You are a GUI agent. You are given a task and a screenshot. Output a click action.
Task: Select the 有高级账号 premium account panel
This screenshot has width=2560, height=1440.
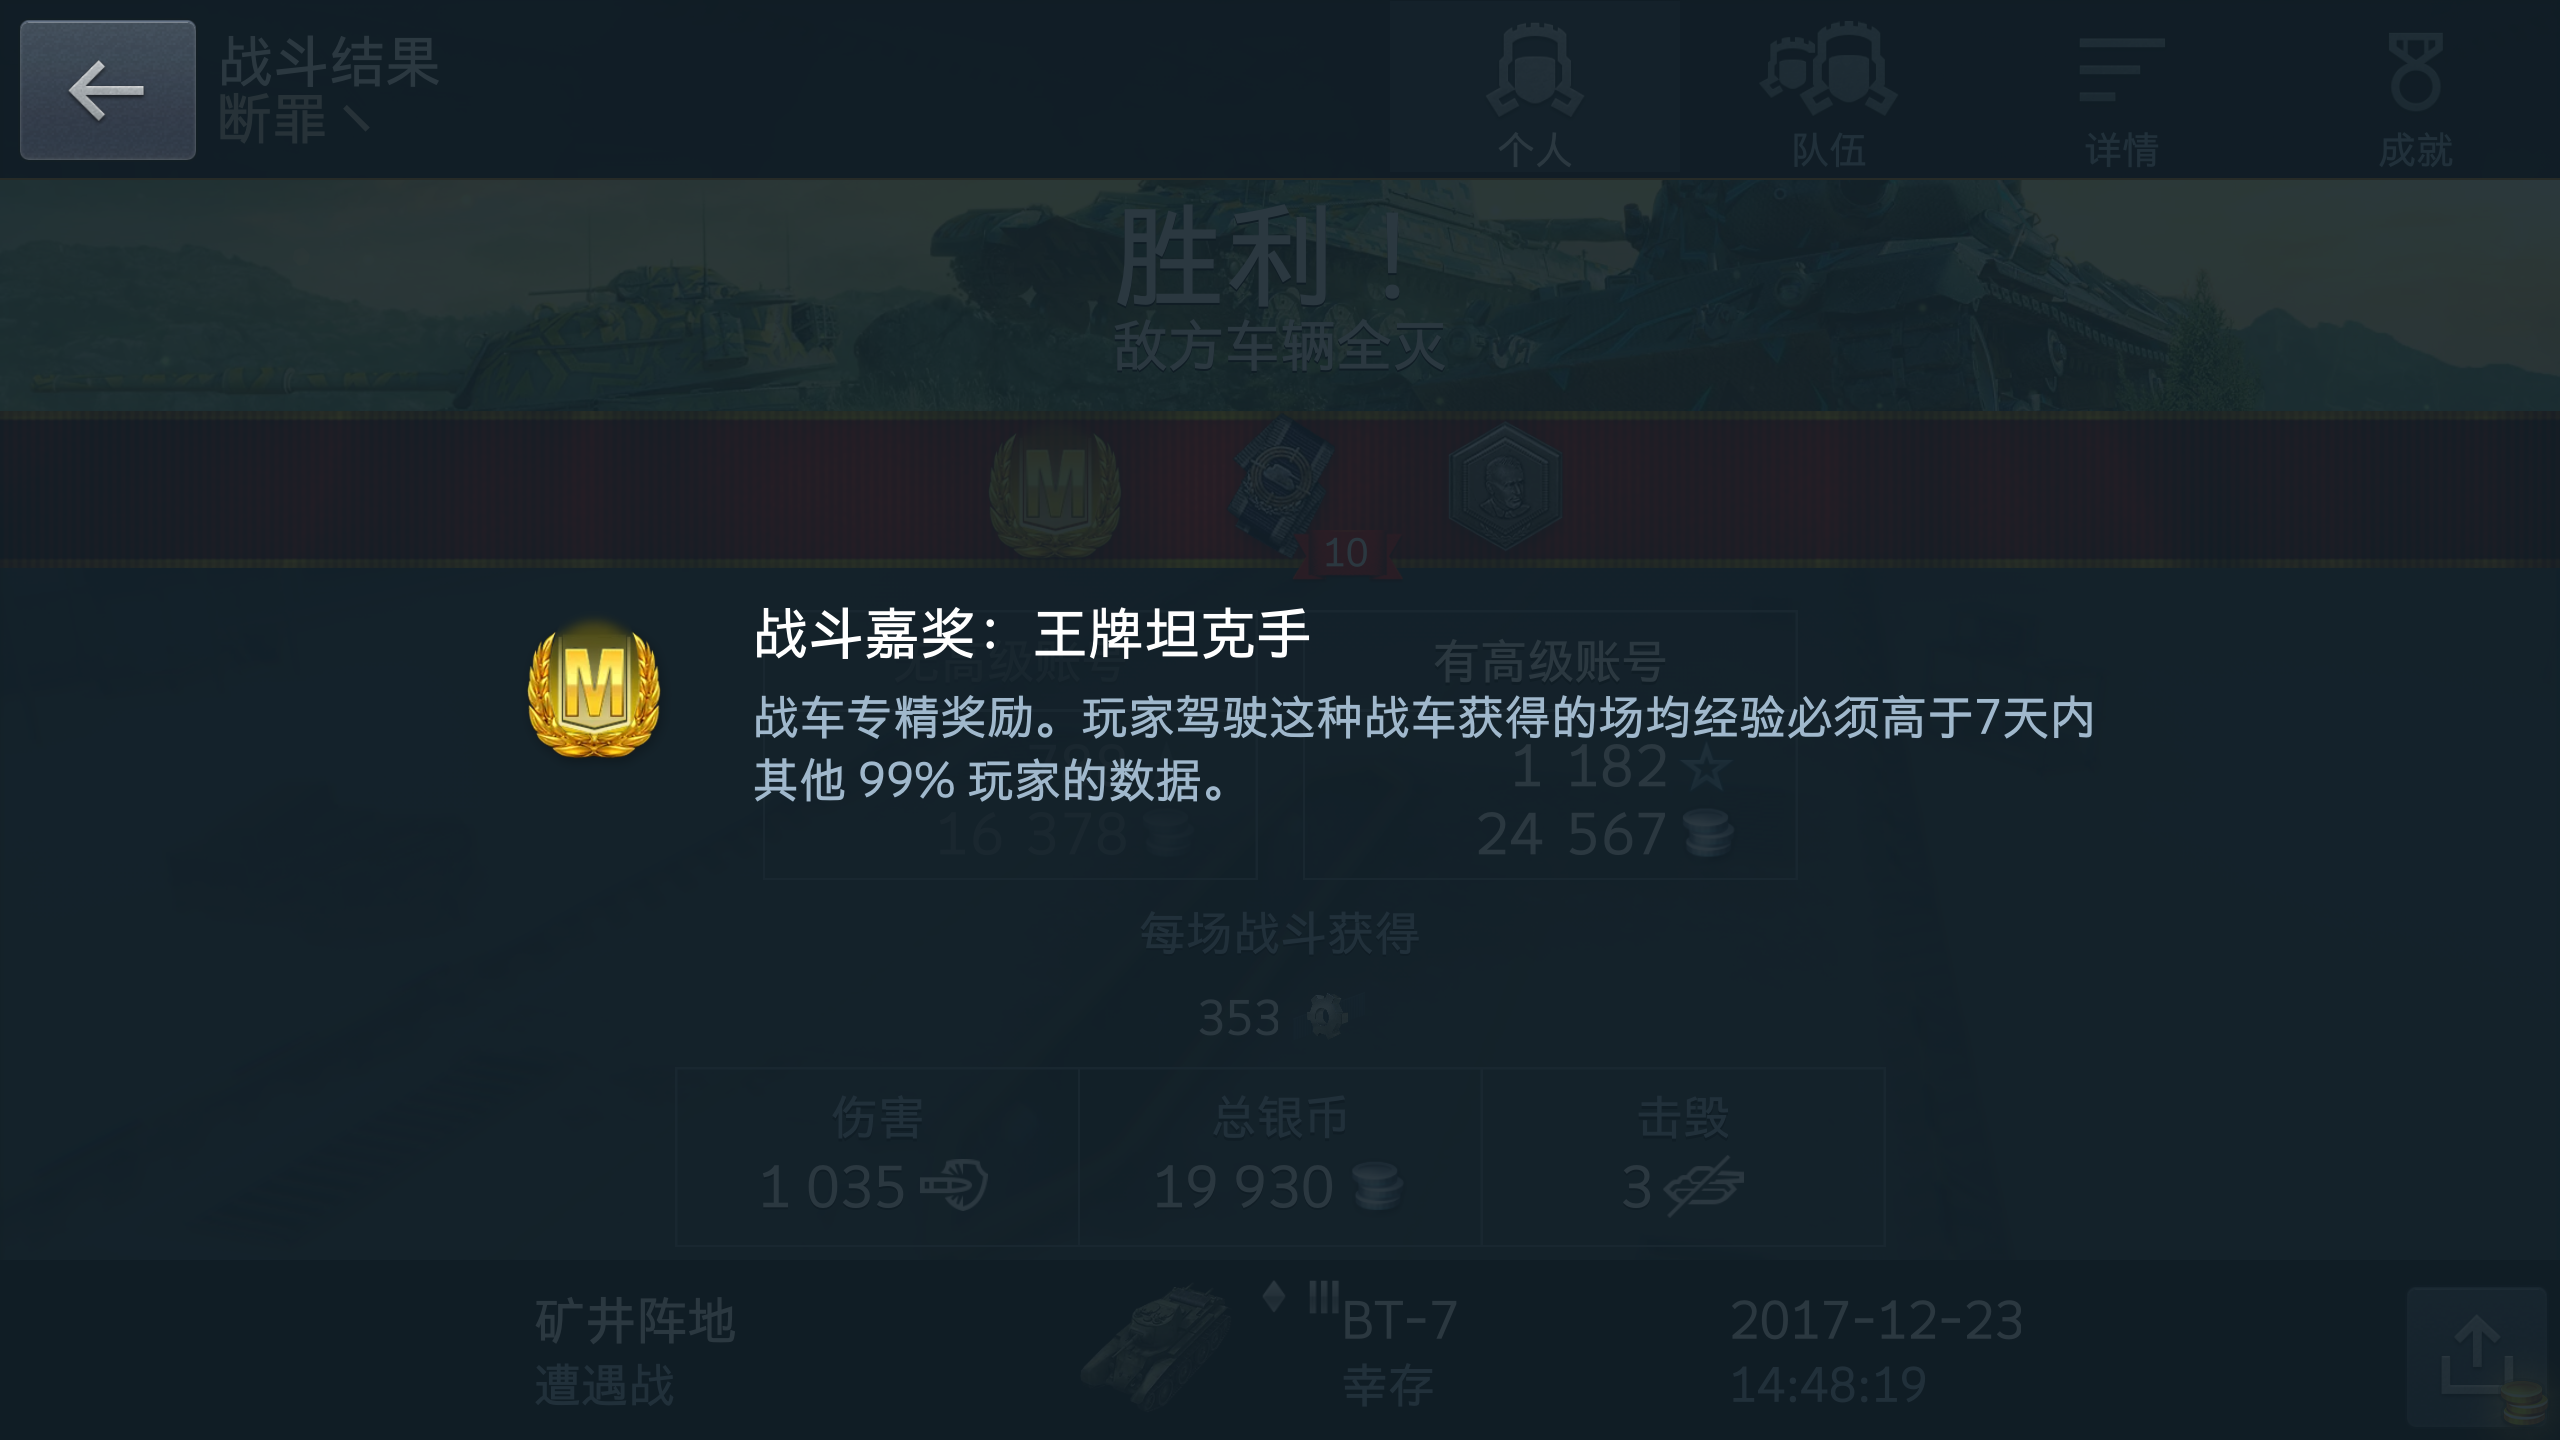click(x=1550, y=745)
